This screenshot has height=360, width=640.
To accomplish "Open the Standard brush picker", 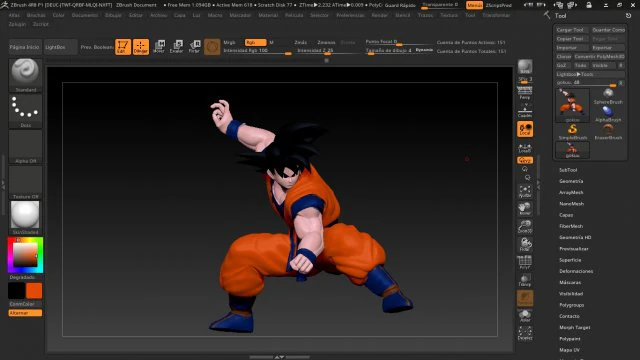I will point(25,76).
